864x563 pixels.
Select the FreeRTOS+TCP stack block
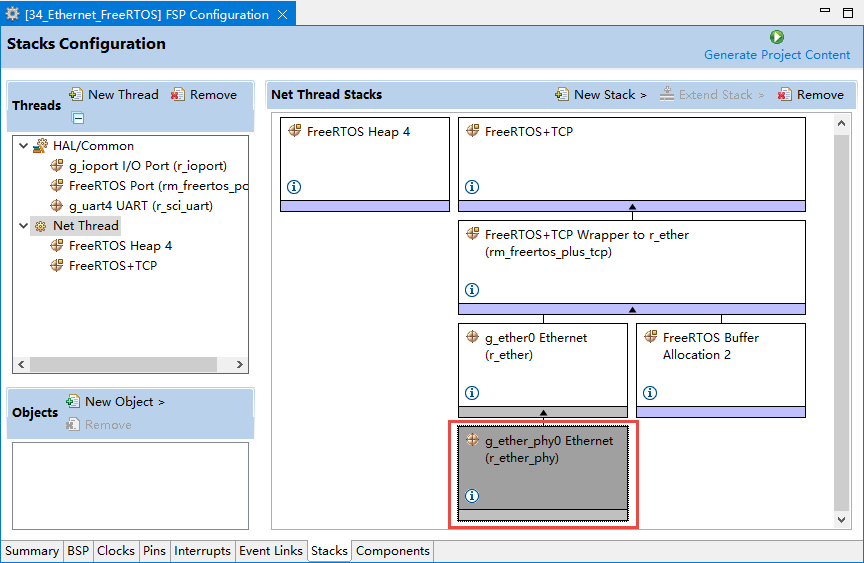(632, 164)
